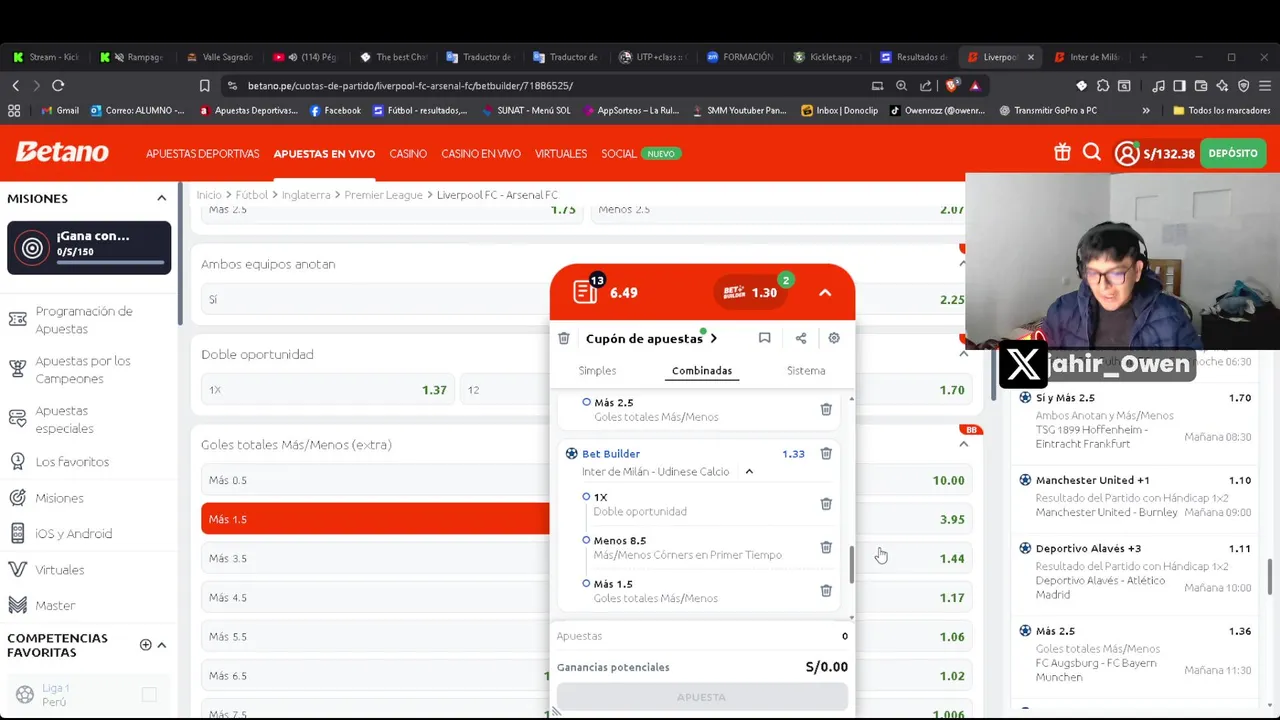Open Brave Shields icon
1280x720 pixels.
[952, 86]
